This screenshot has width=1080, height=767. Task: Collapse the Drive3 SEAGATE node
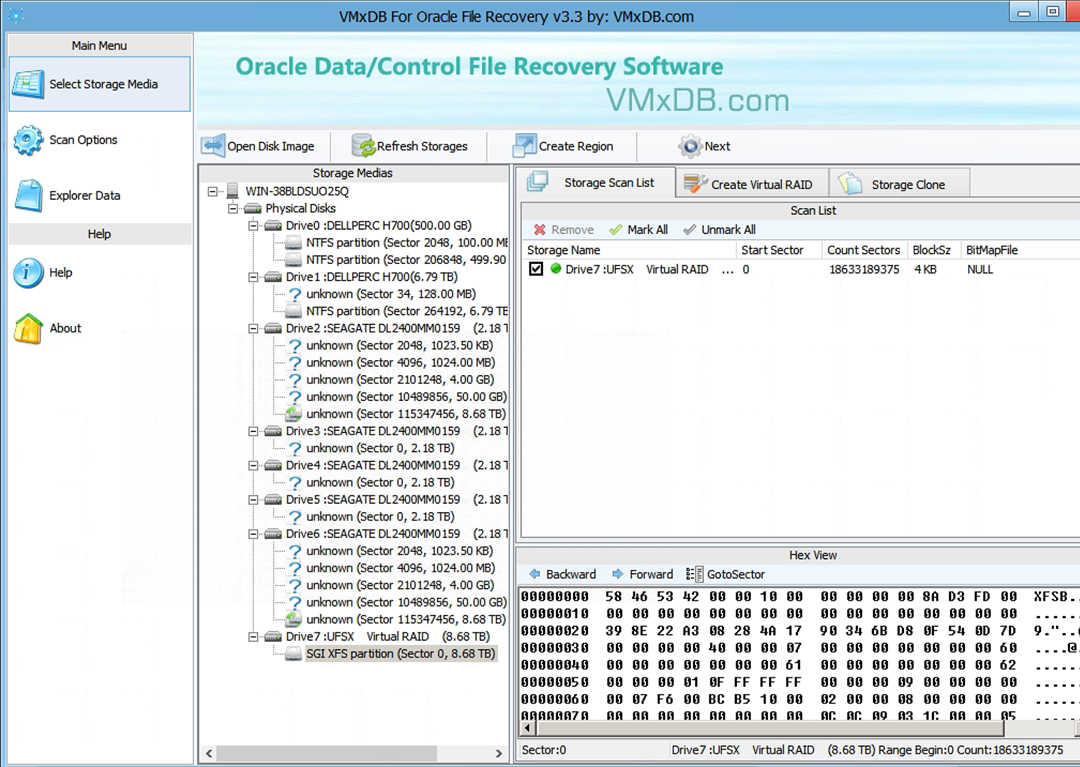pos(253,431)
